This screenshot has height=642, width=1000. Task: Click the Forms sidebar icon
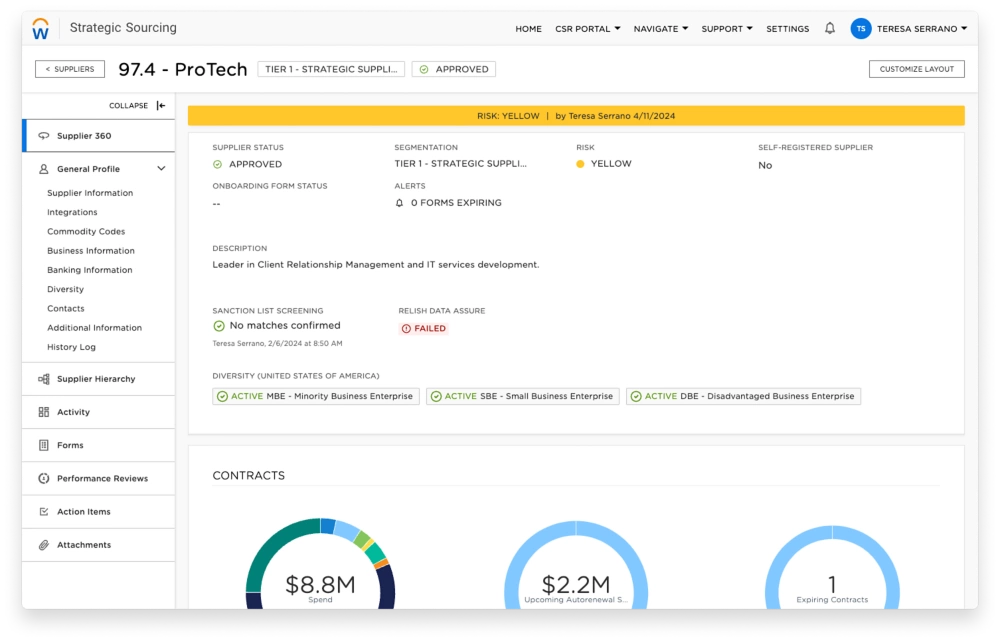(x=44, y=445)
